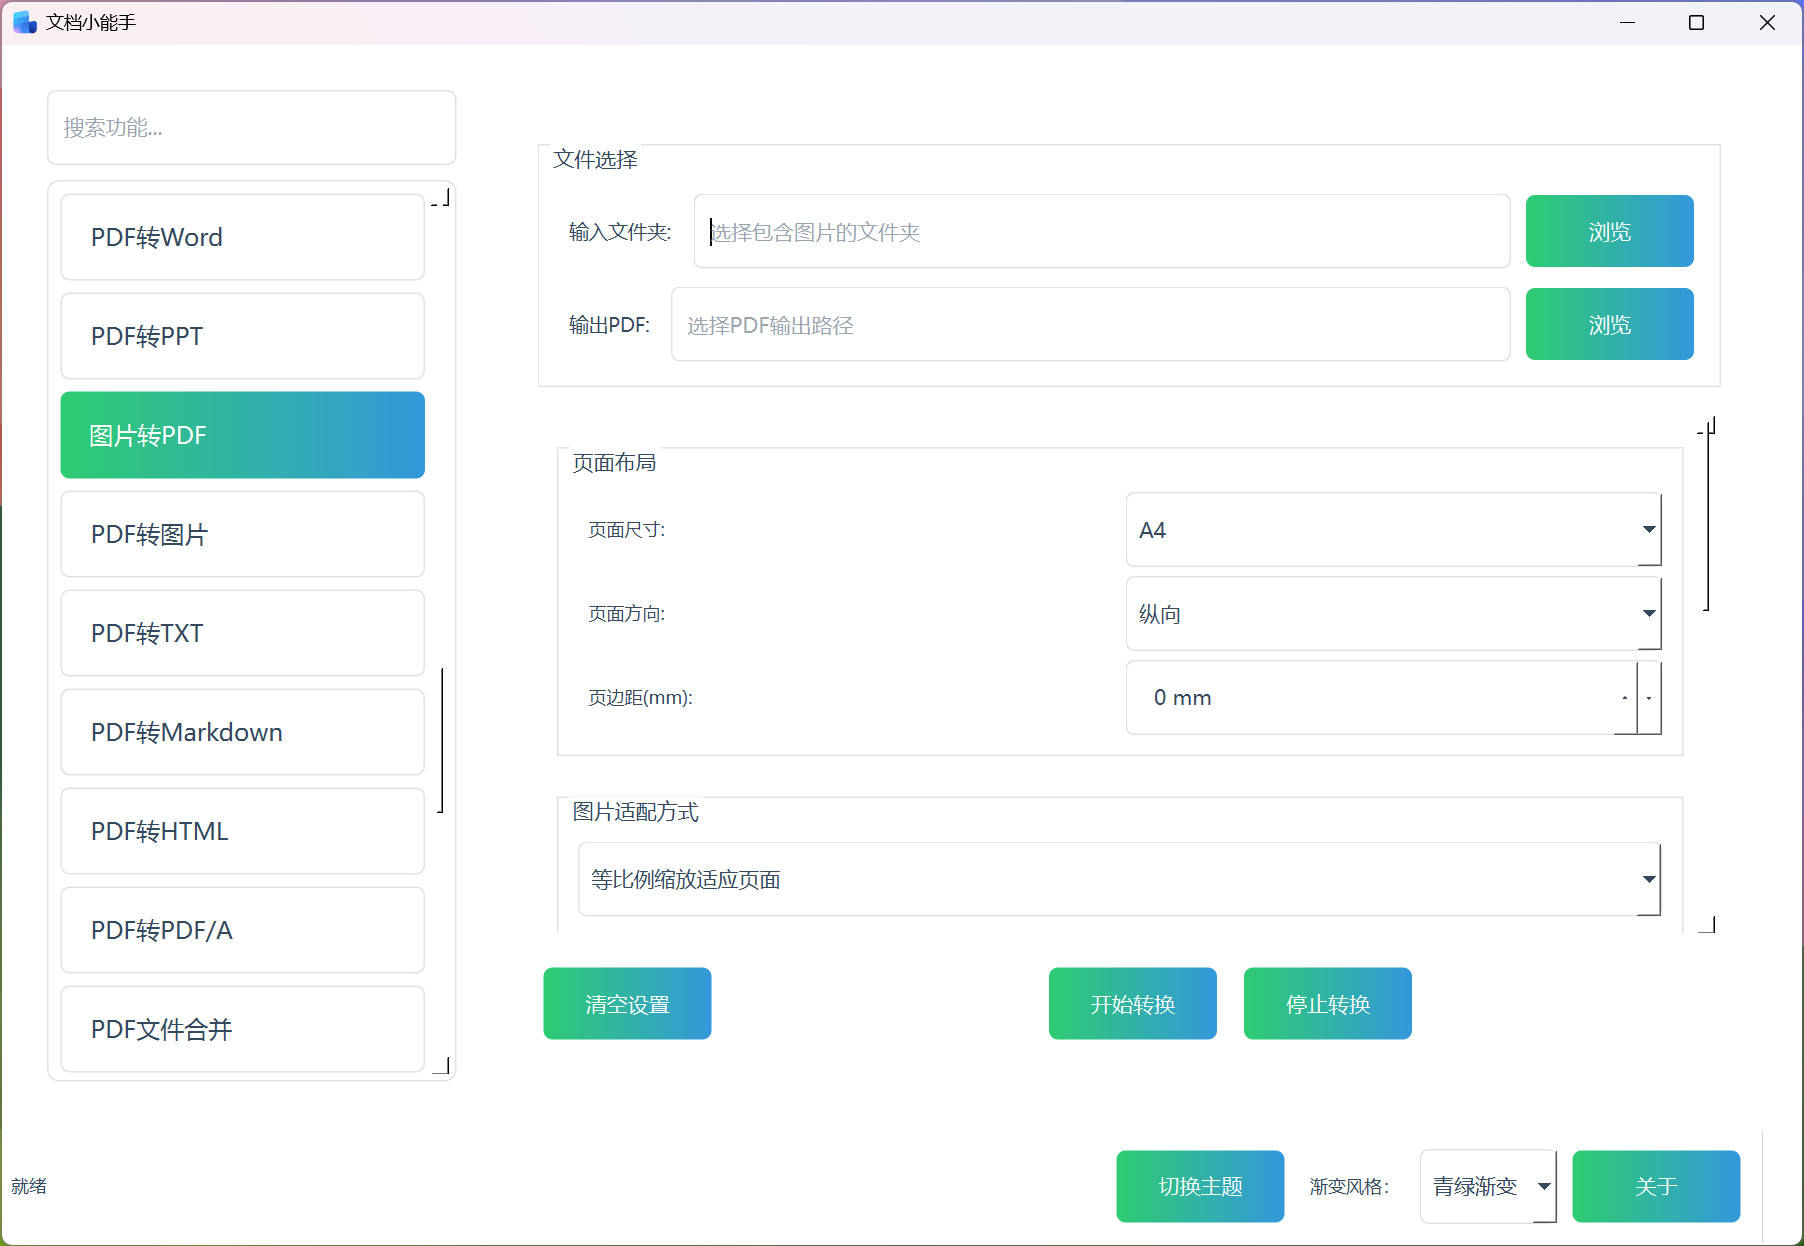This screenshot has height=1246, width=1804.
Task: Click the function list vertical scrollbar
Action: click(442, 740)
